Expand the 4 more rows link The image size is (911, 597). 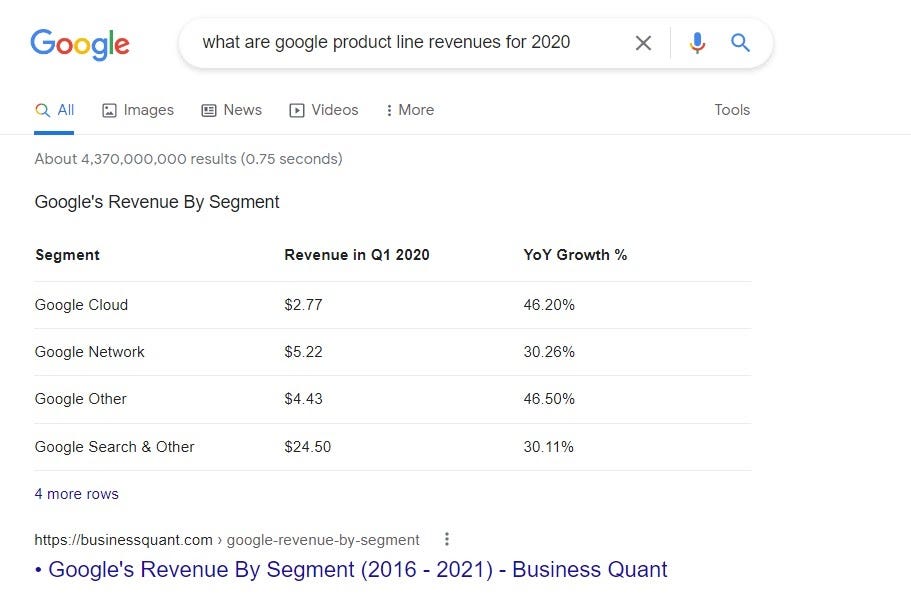pos(77,494)
